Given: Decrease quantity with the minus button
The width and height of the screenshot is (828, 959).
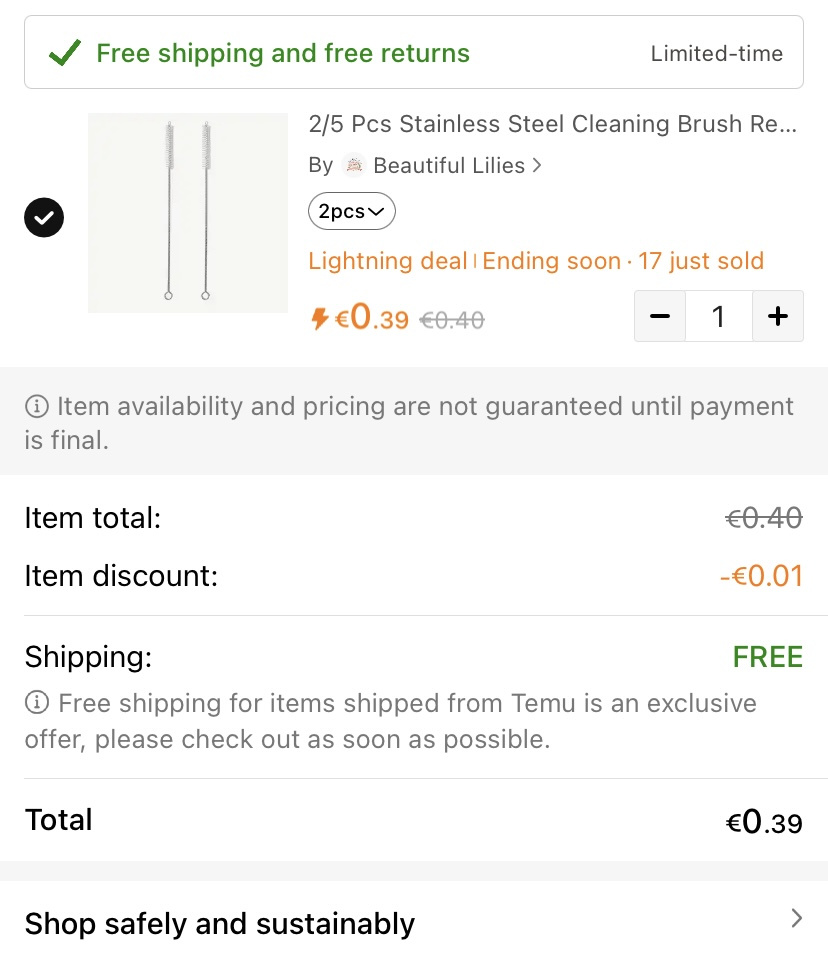Looking at the screenshot, I should tap(660, 316).
